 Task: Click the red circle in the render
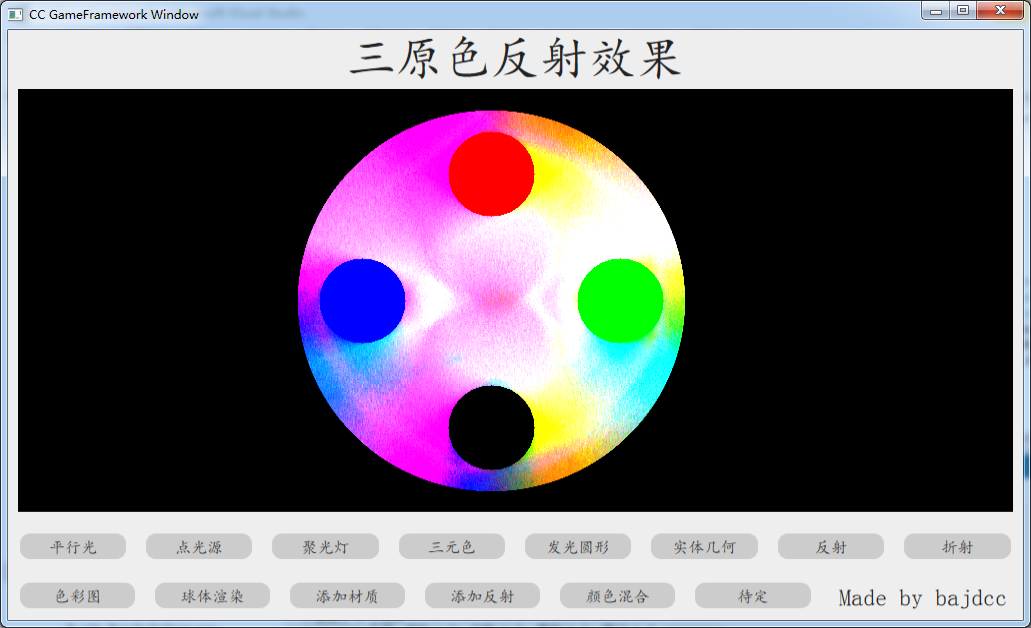491,174
